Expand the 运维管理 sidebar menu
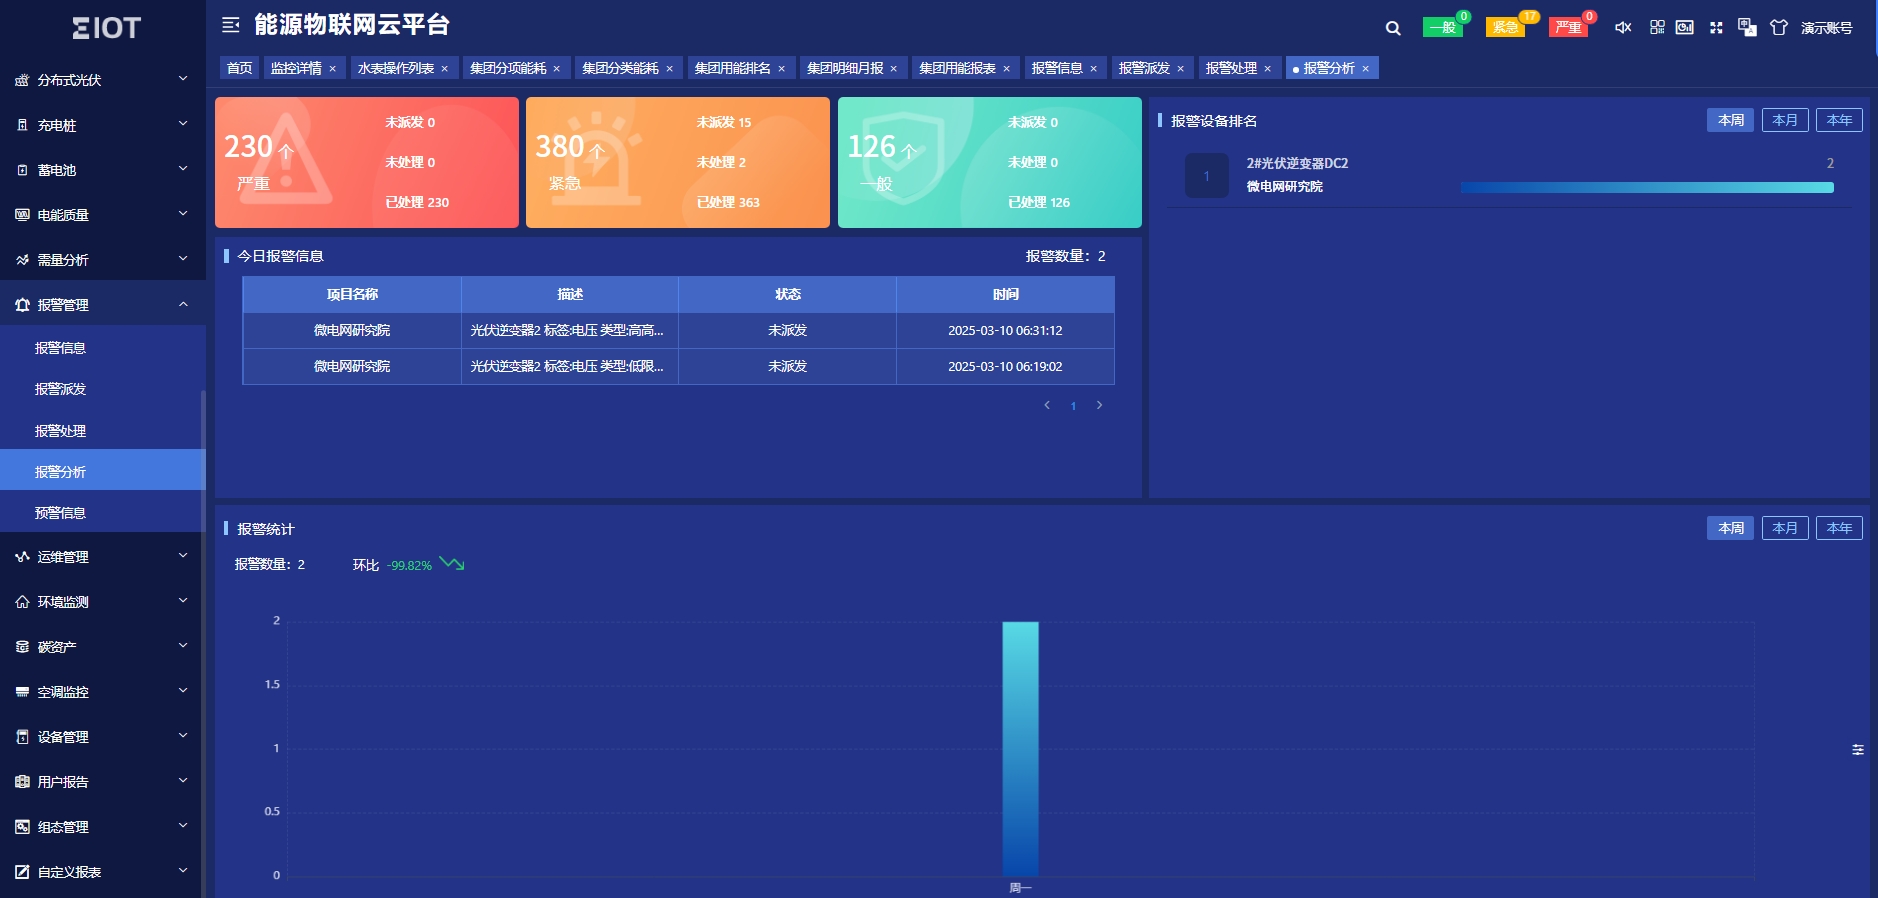 [102, 557]
